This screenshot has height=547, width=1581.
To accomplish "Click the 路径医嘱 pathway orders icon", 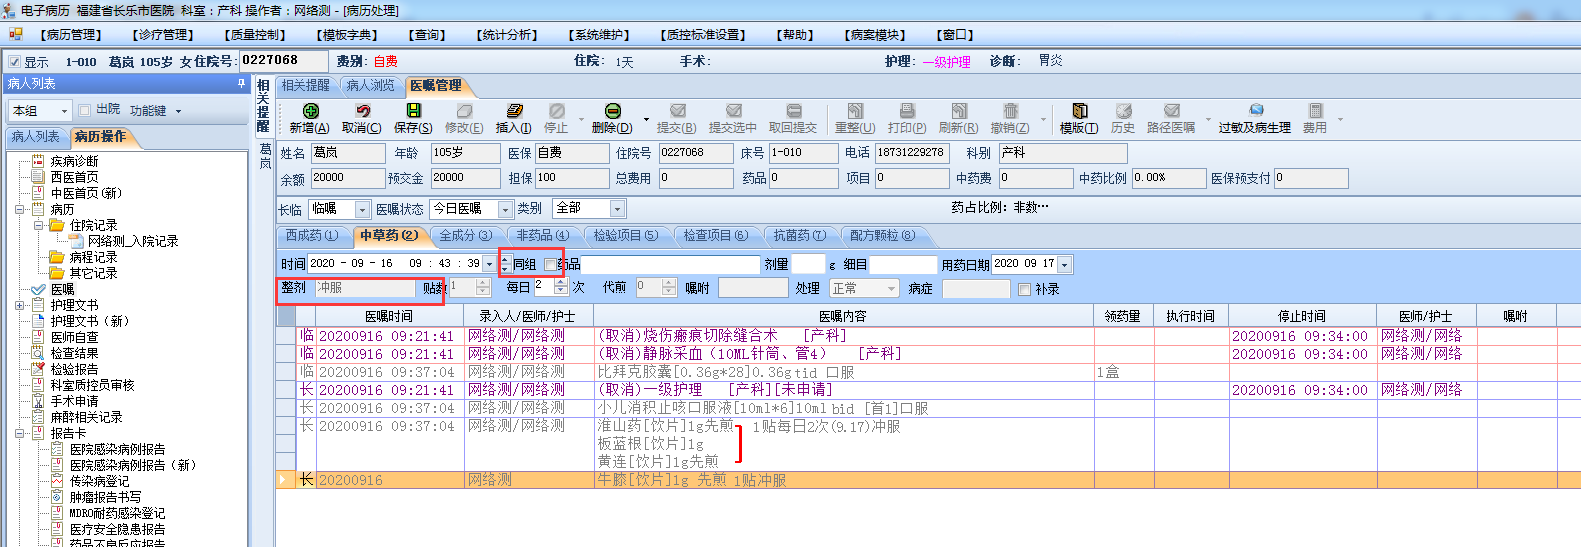I will coord(1171,111).
